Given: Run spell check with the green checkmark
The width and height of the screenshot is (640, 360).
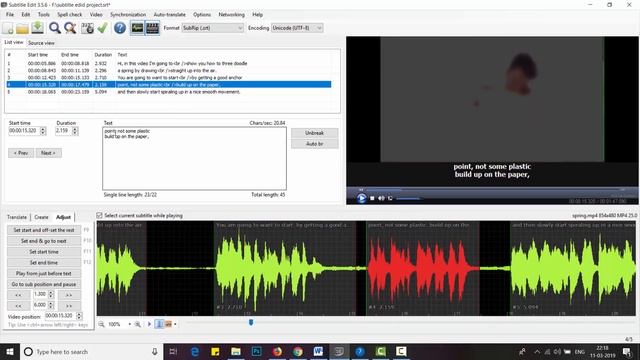Looking at the screenshot, I should point(102,28).
